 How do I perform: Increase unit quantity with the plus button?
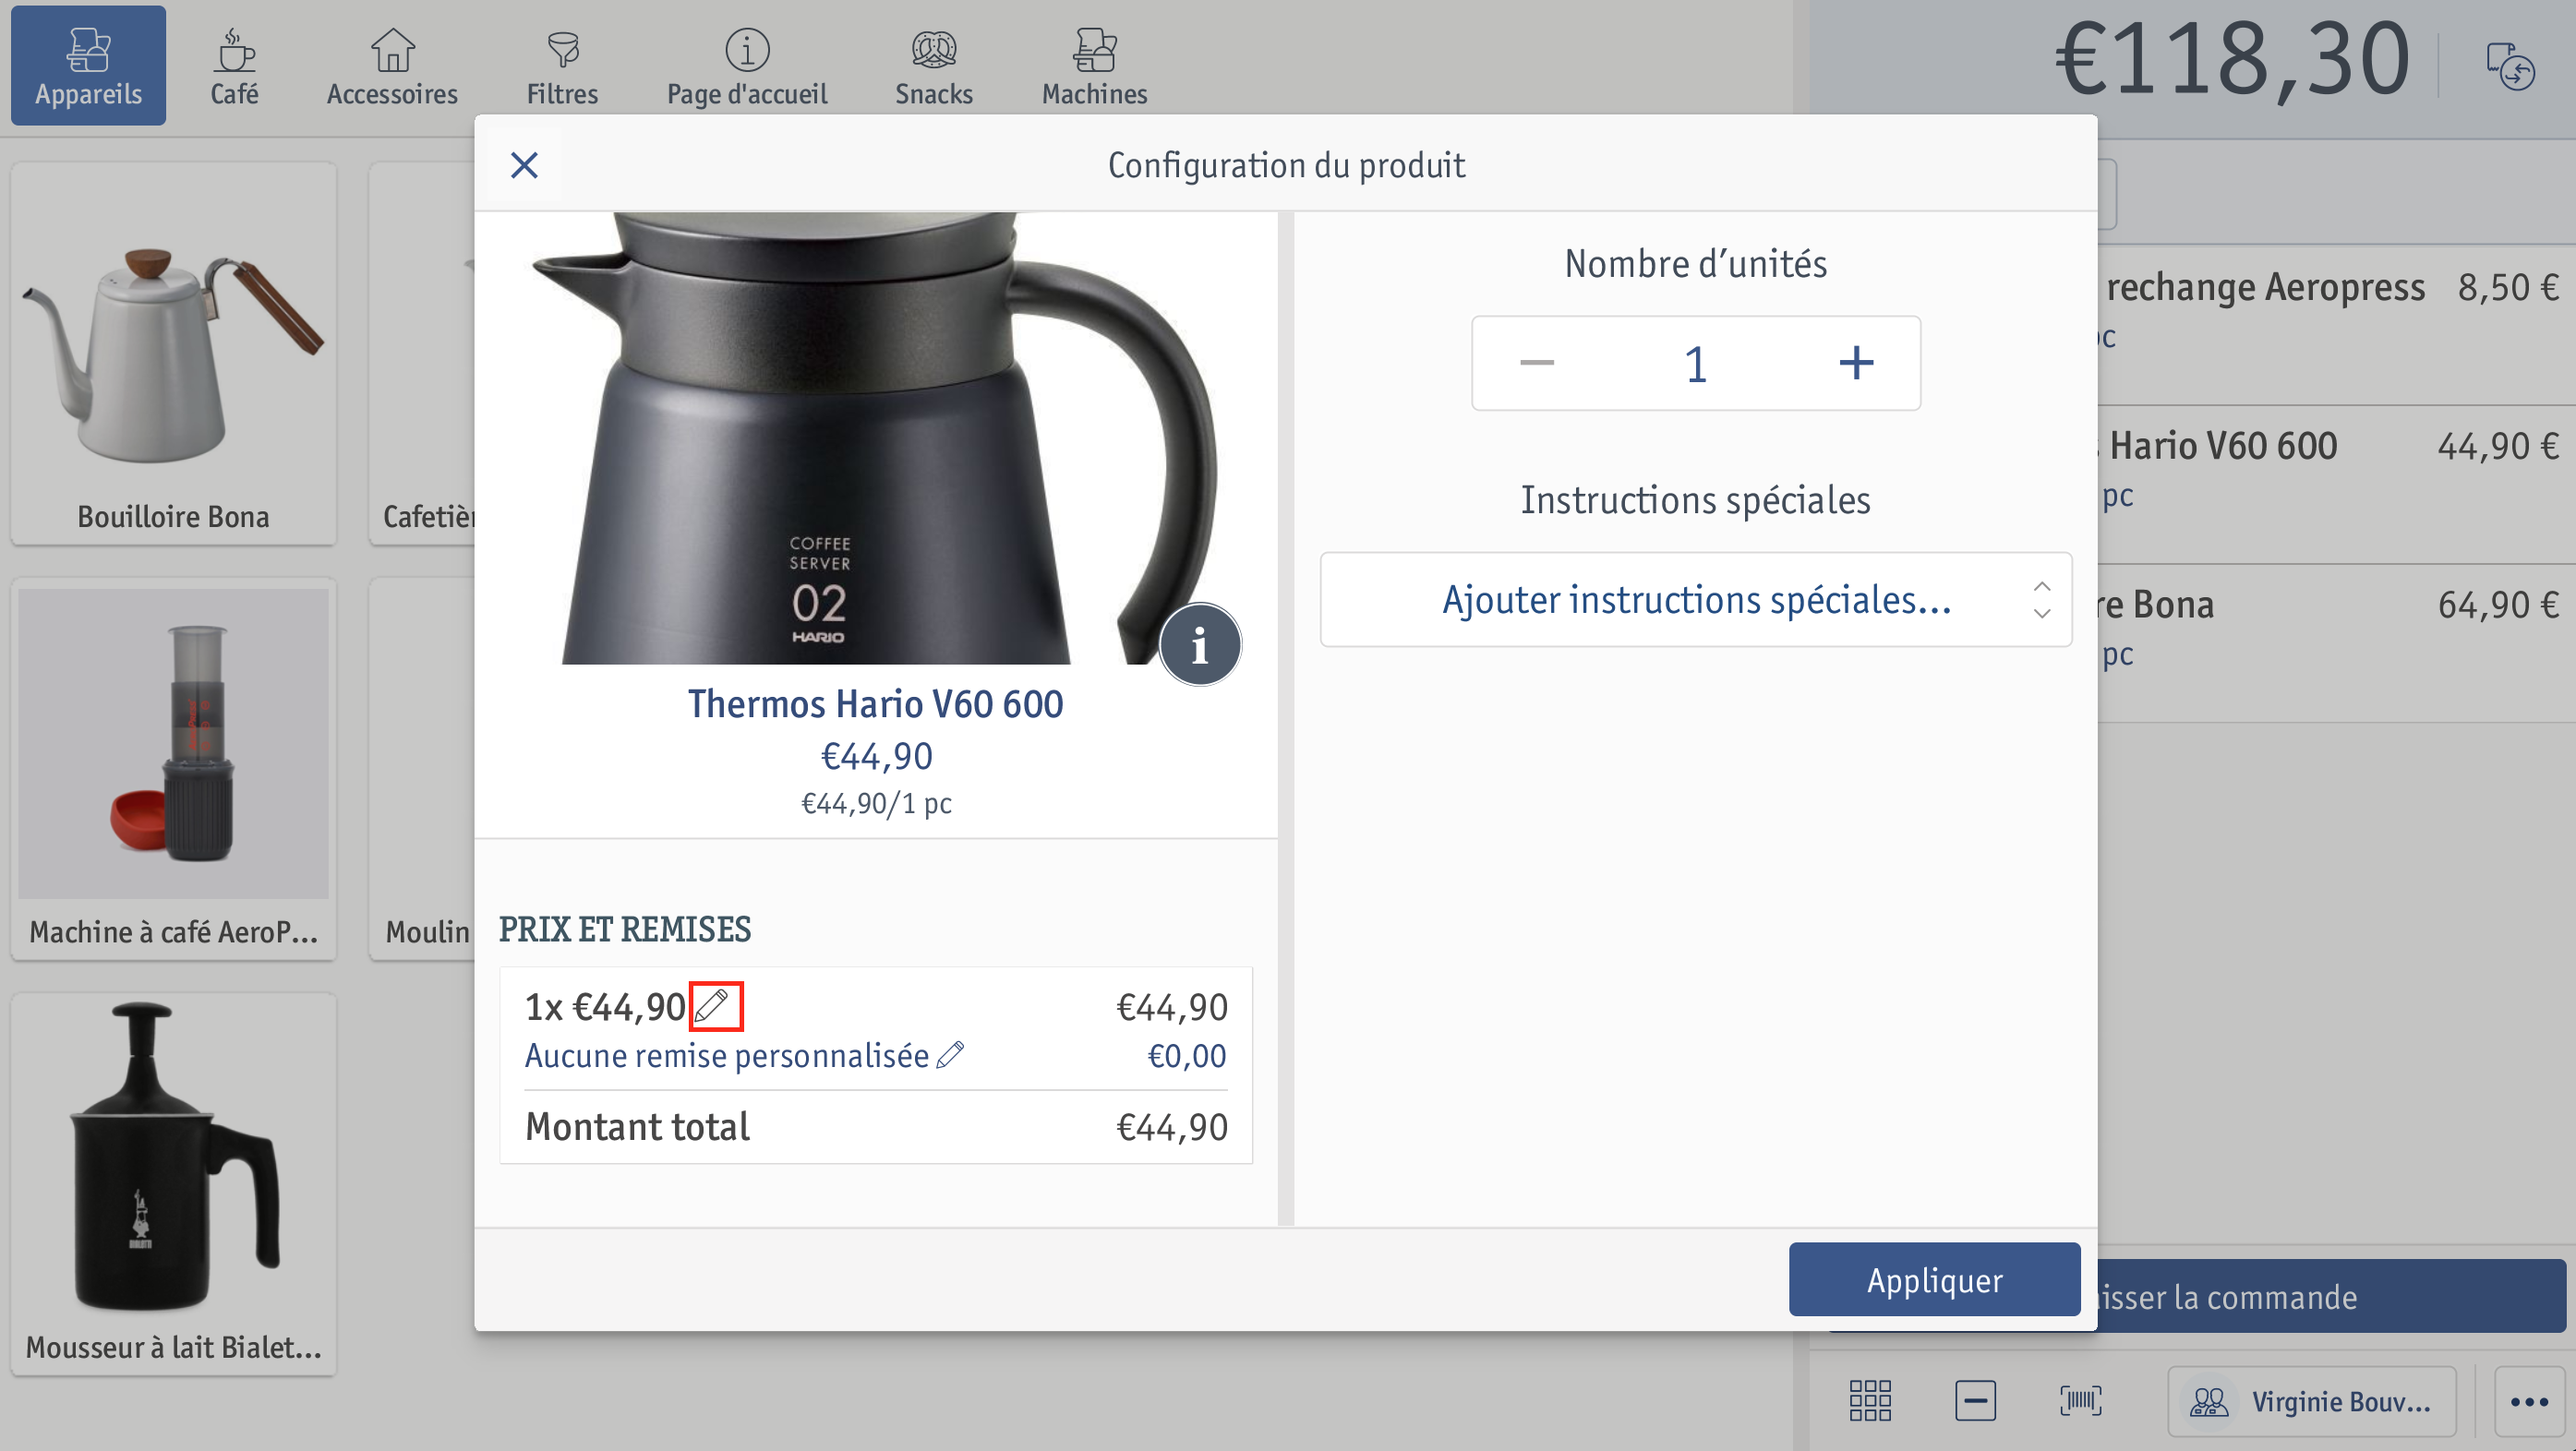tap(1856, 363)
